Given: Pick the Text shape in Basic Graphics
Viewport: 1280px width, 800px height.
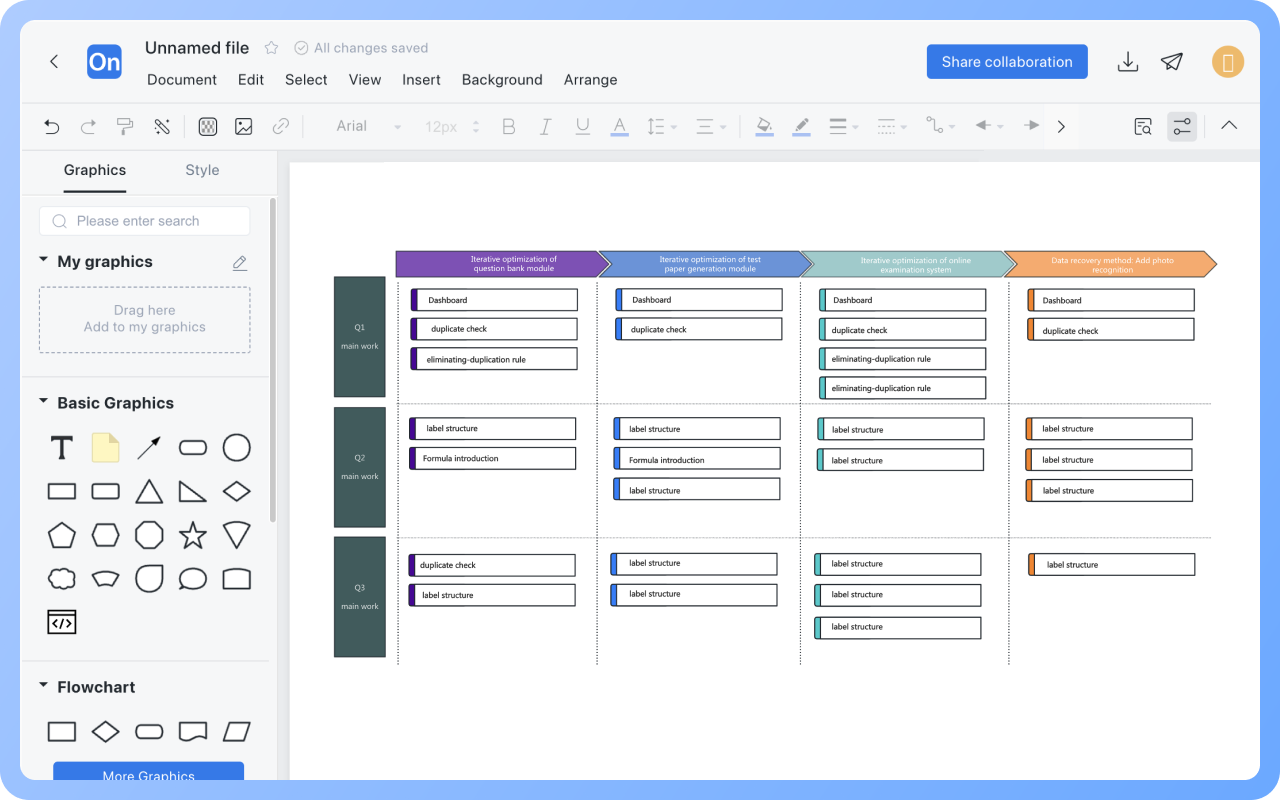Looking at the screenshot, I should (x=62, y=448).
